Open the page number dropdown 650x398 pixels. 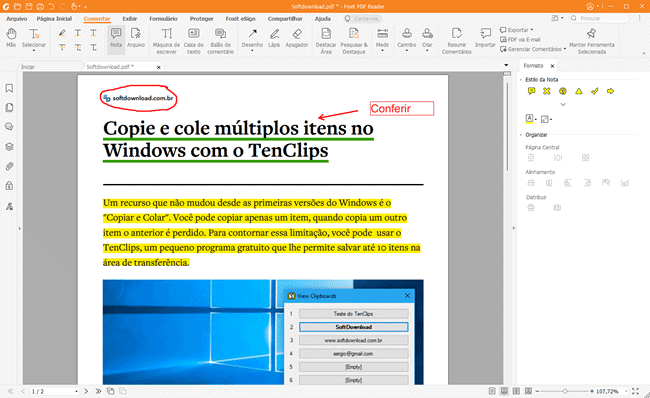click(76, 391)
